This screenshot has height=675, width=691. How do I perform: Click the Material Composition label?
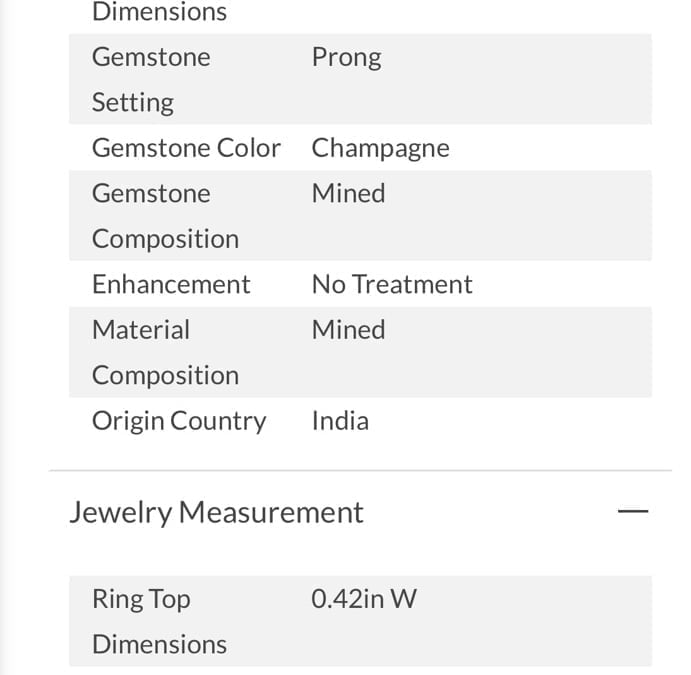pos(165,352)
